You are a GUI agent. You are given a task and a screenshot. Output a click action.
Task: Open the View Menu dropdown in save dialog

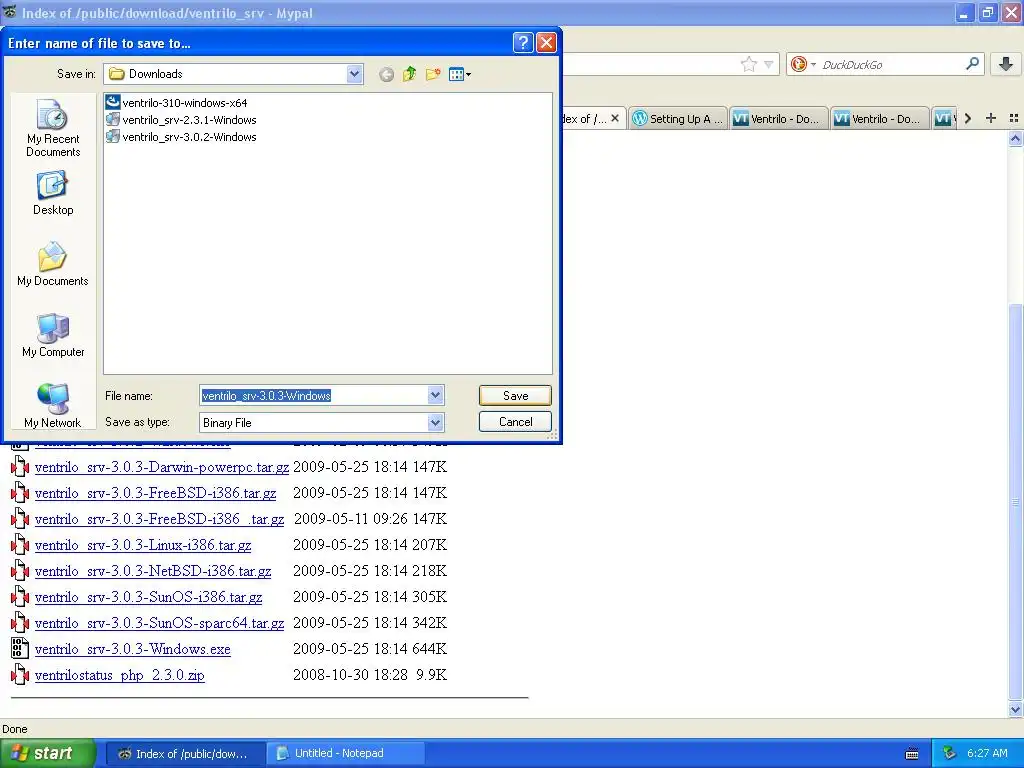(x=460, y=74)
